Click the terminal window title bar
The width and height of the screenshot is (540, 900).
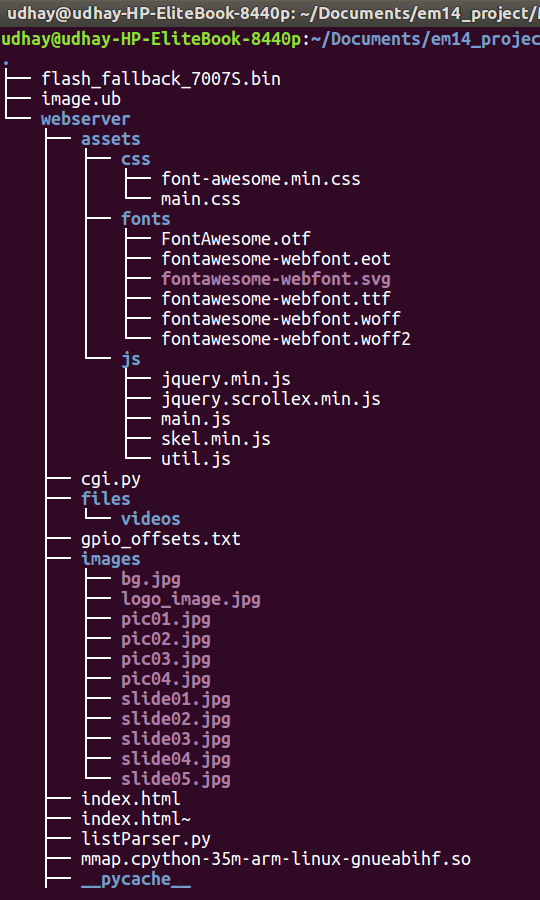270,13
